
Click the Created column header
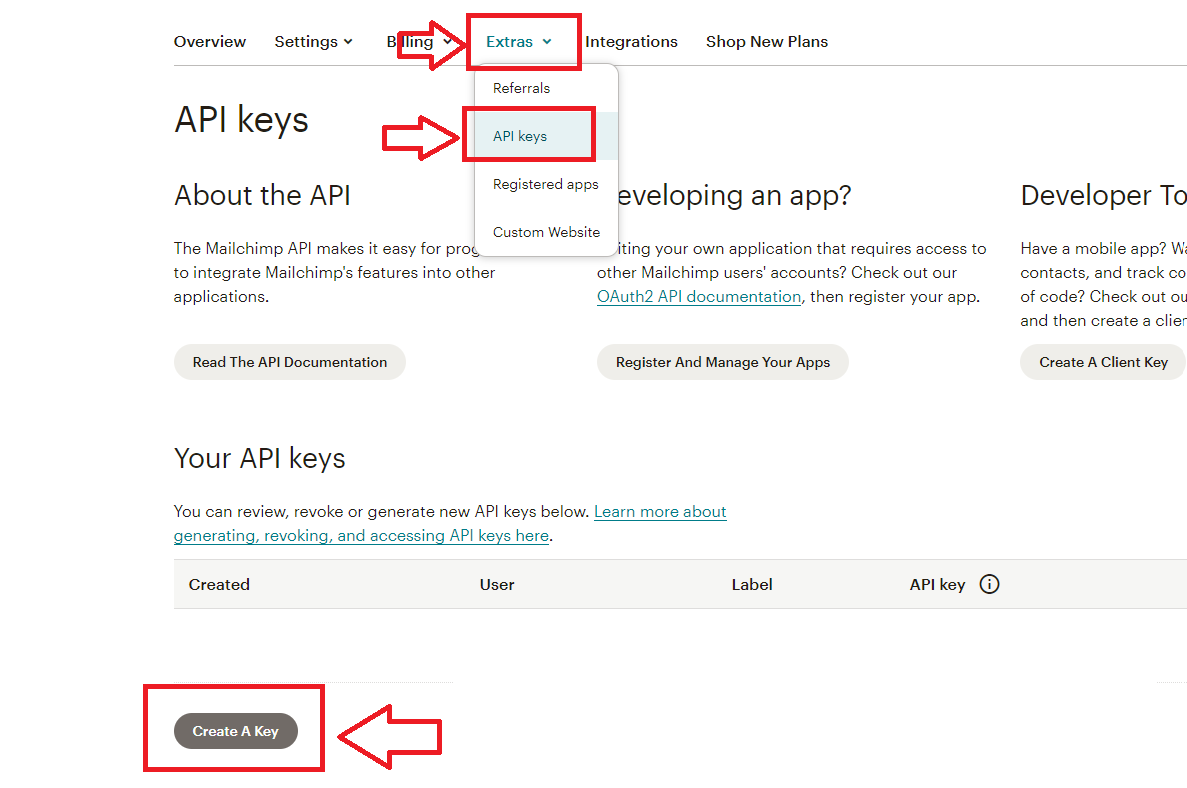coord(219,584)
